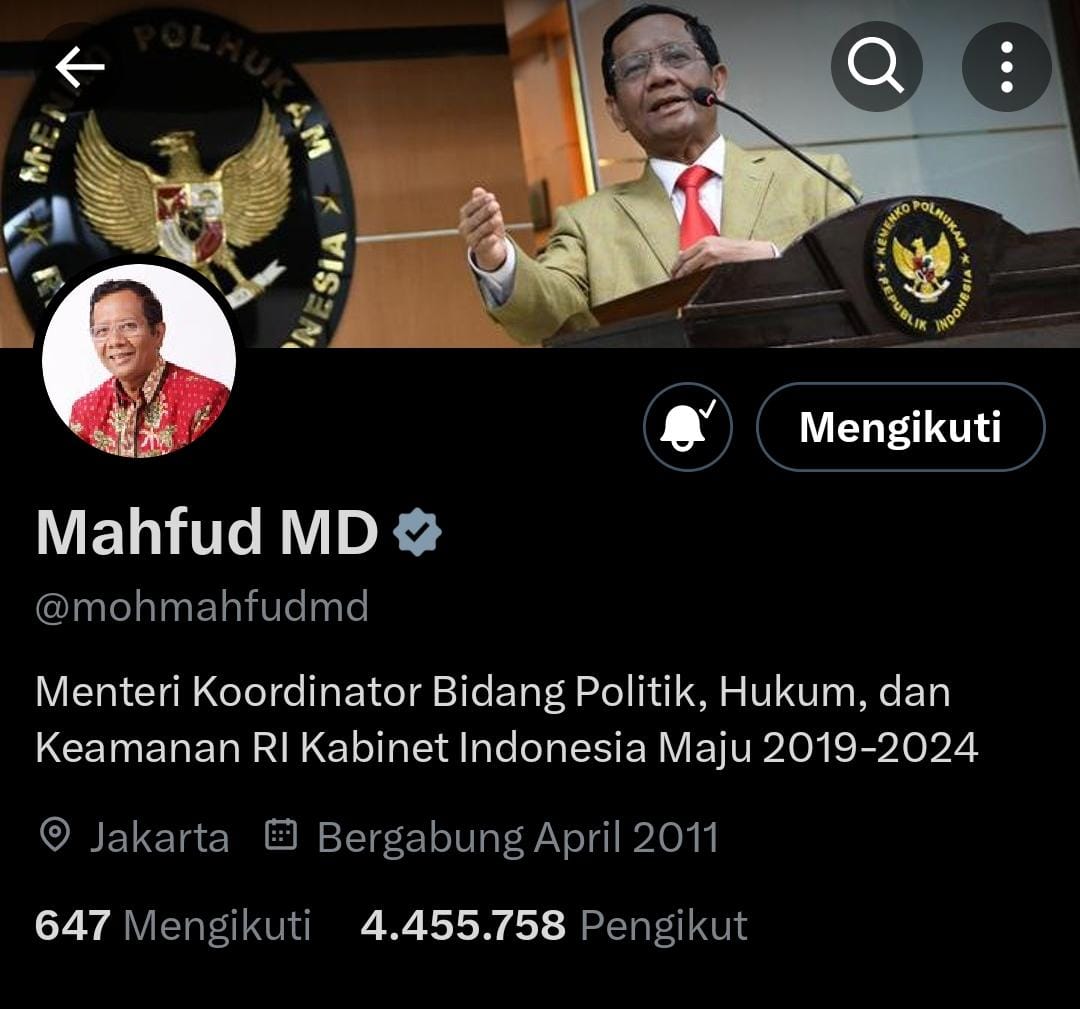Image resolution: width=1080 pixels, height=1009 pixels.
Task: Open the 4.455.758 Pengikut followers list
Action: coord(554,925)
